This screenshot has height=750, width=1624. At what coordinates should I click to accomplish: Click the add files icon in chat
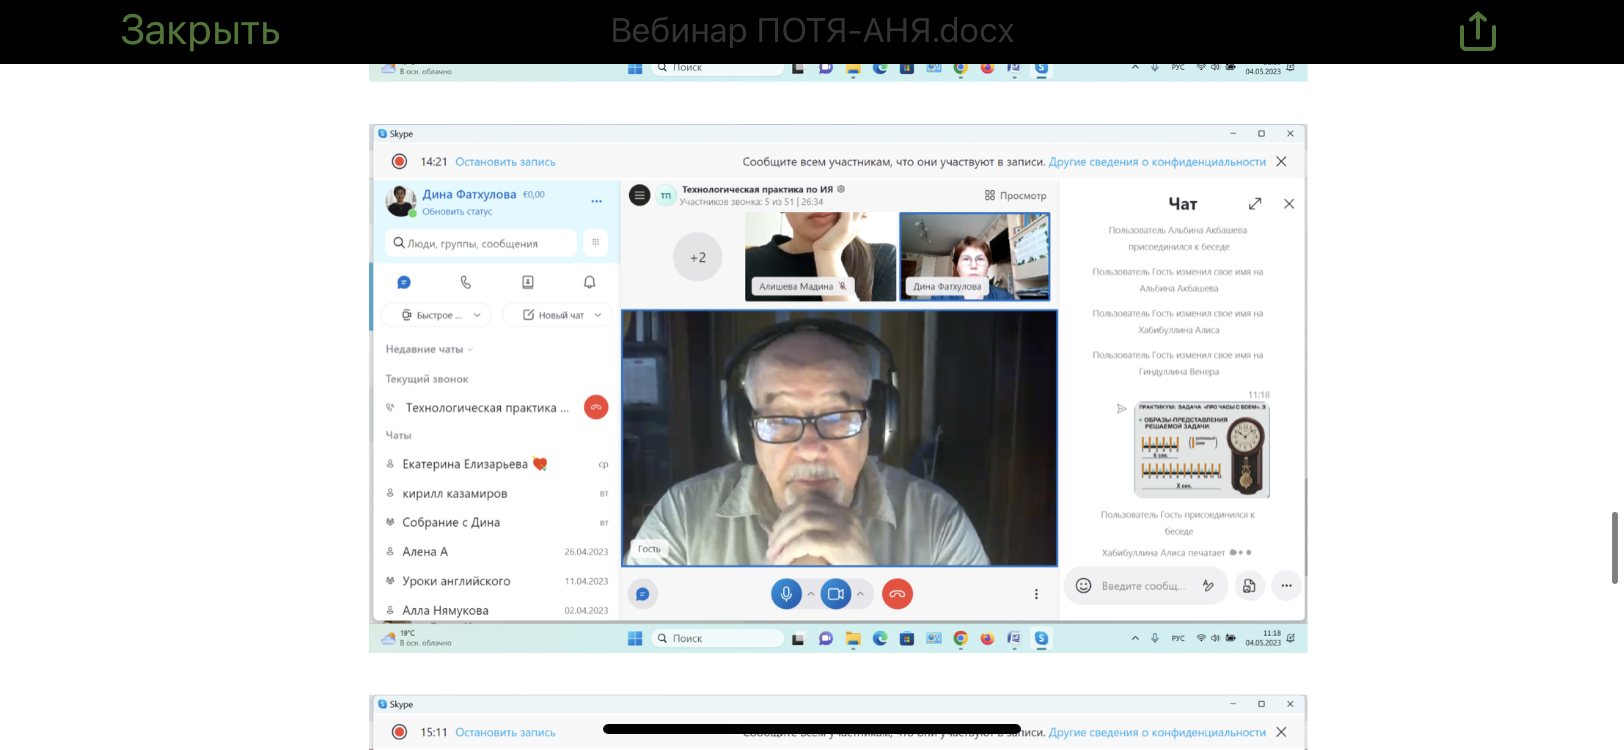click(x=1249, y=586)
